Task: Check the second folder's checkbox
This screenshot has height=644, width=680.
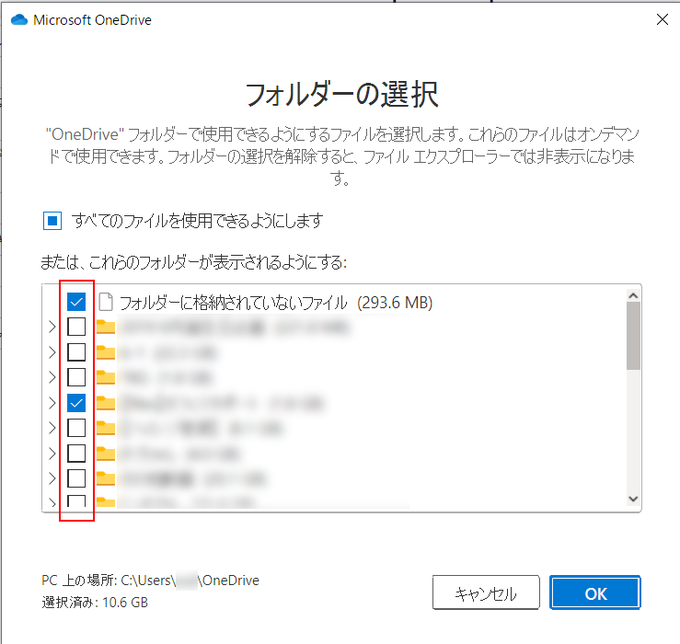Action: (76, 352)
